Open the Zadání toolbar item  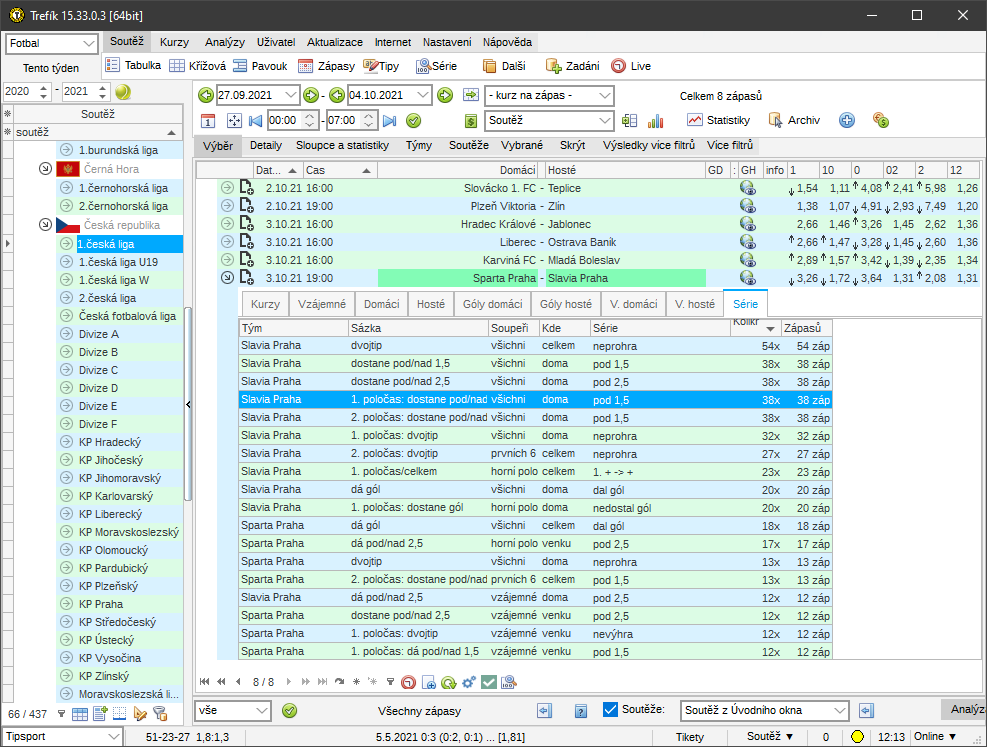pyautogui.click(x=572, y=65)
